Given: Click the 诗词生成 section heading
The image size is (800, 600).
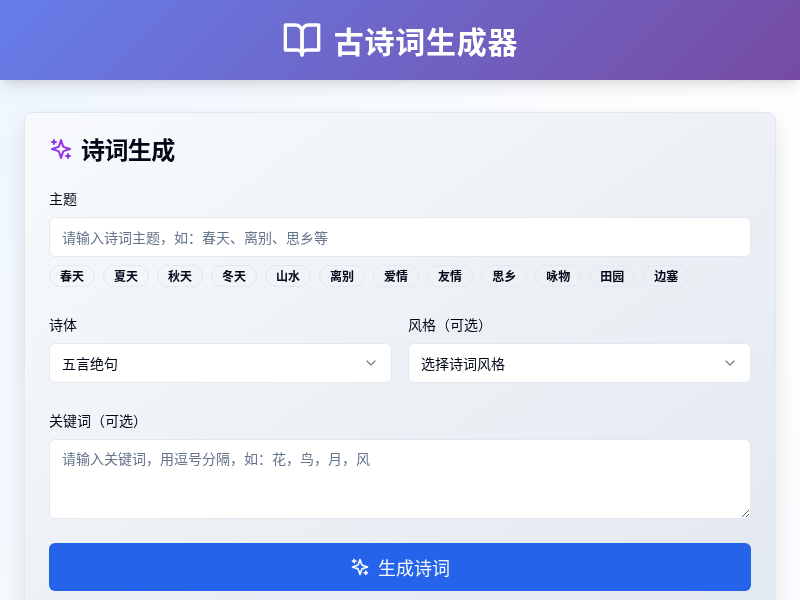Looking at the screenshot, I should click(x=128, y=150).
